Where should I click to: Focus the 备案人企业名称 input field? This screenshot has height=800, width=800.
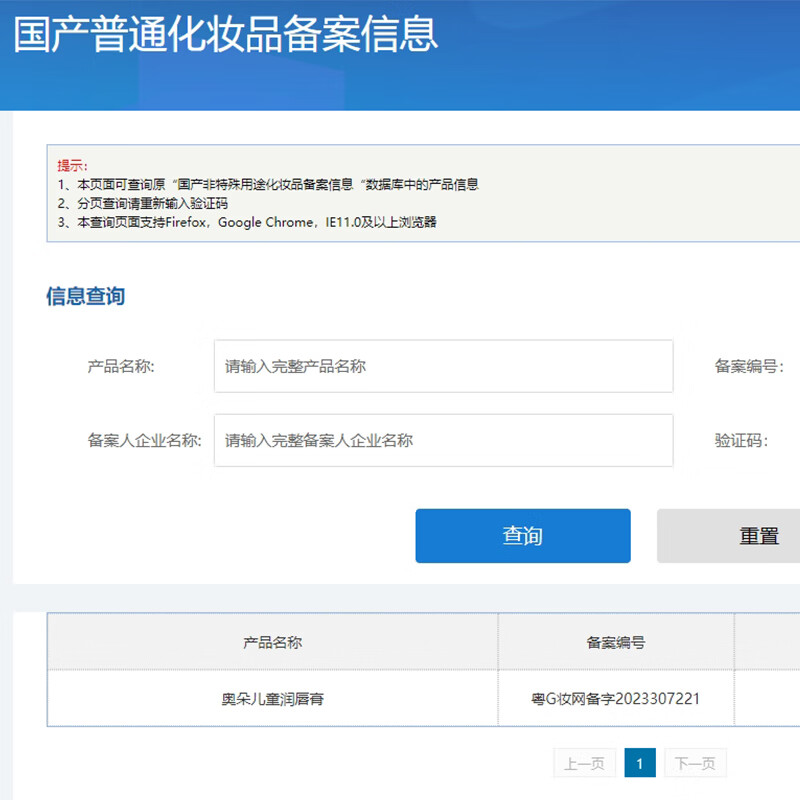(443, 440)
